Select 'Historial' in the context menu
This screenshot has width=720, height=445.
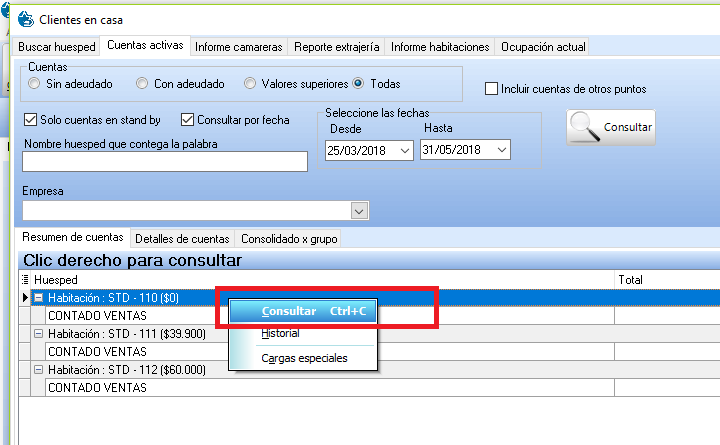(x=280, y=334)
